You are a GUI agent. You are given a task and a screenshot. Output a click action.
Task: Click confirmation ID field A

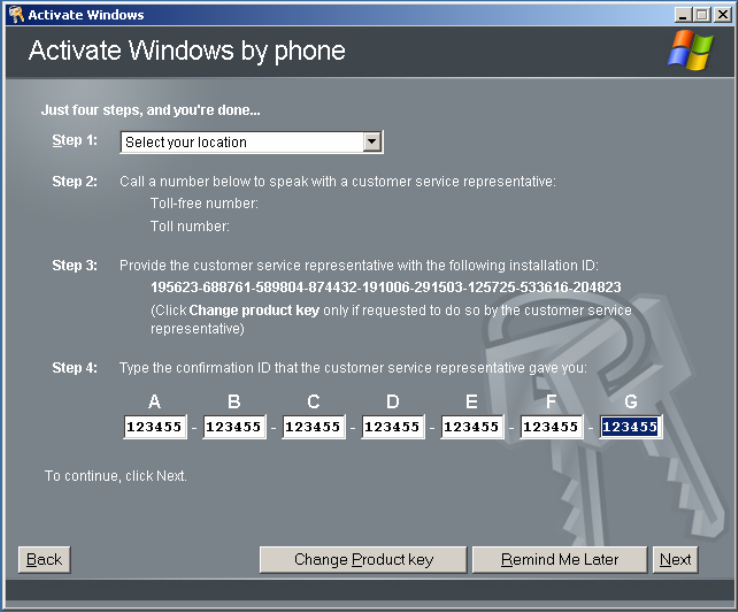click(155, 427)
